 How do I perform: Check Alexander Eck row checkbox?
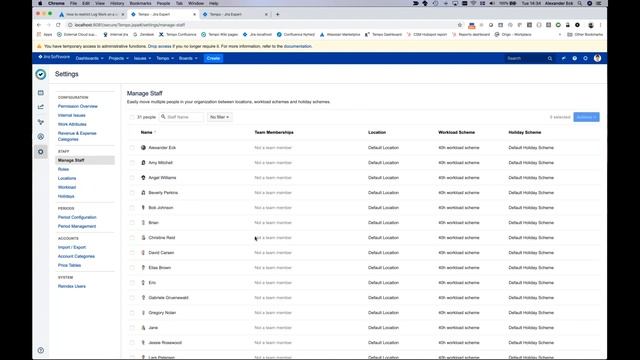[x=132, y=148]
